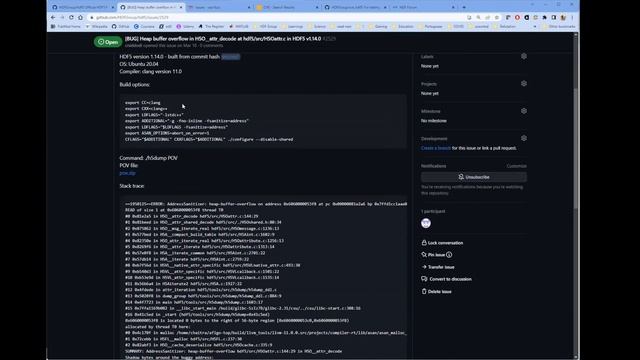The image size is (640, 360).
Task: Expand the bookmarks overflow chevron
Action: pos(535,27)
